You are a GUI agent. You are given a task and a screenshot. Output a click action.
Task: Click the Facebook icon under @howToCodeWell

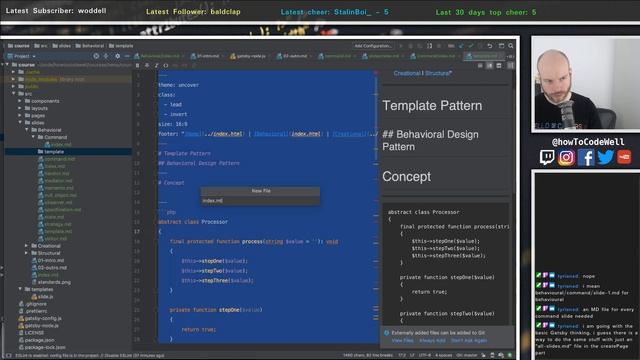point(586,157)
